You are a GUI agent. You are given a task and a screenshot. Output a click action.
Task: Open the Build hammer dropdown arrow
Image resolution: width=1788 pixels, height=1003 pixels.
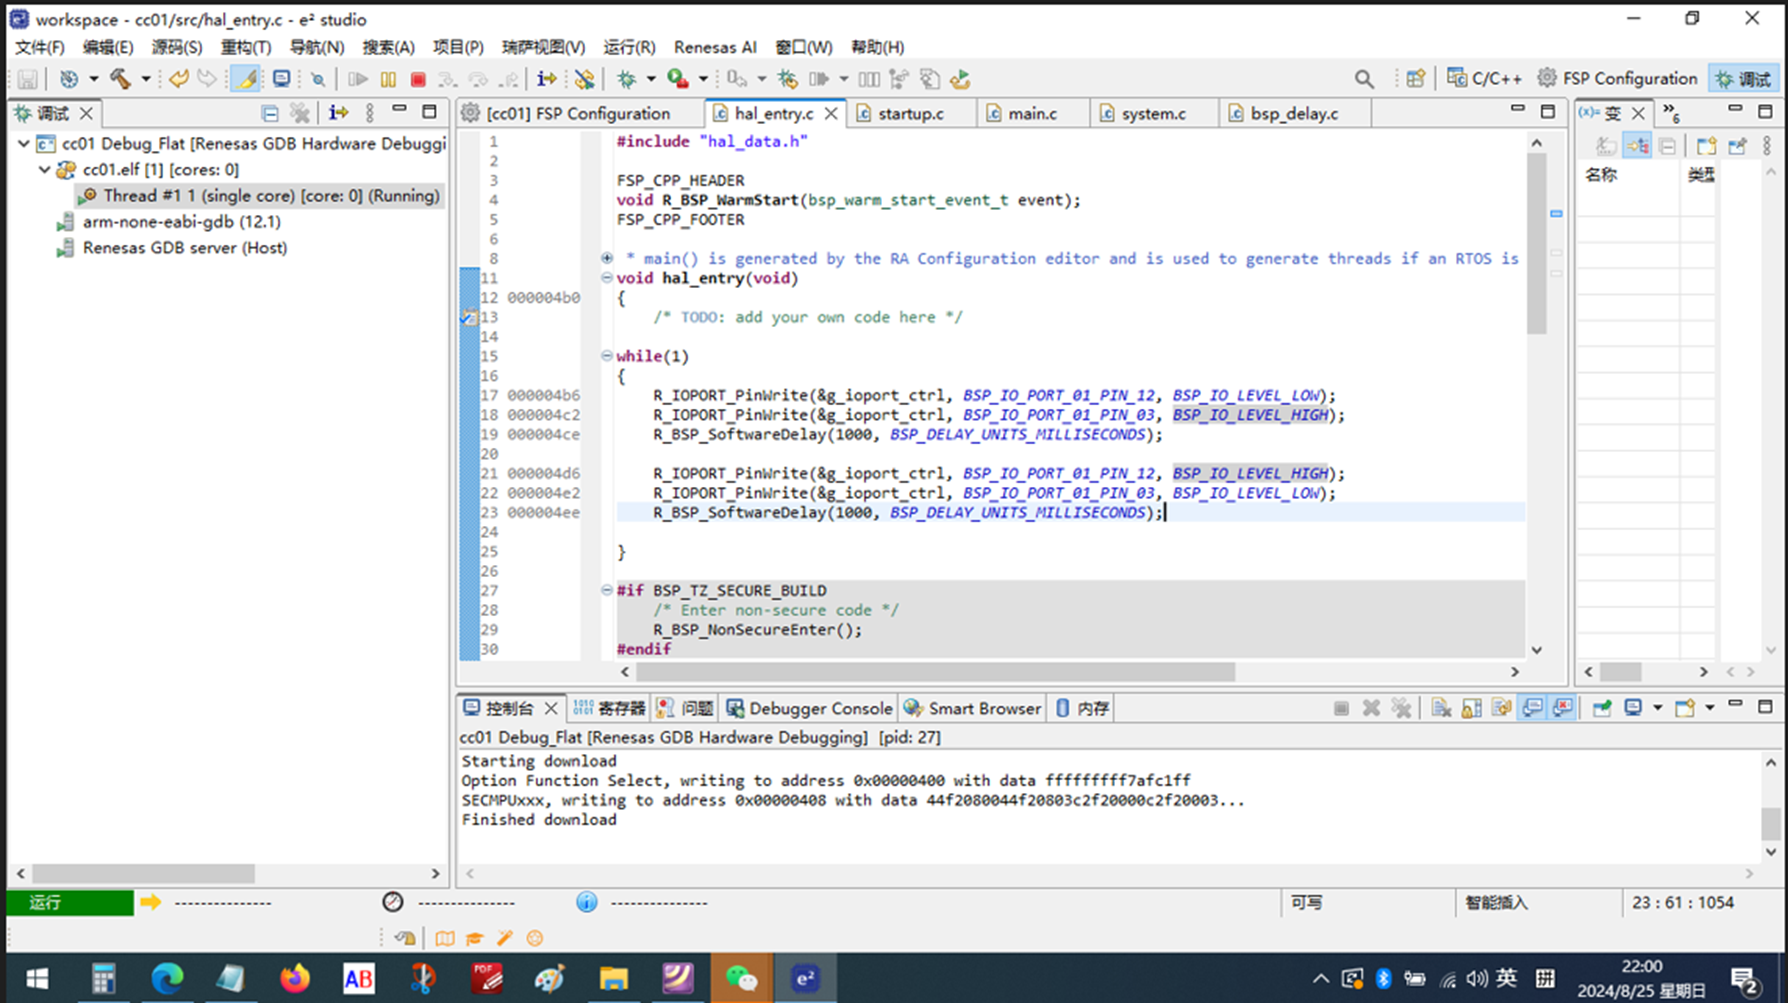coord(145,79)
